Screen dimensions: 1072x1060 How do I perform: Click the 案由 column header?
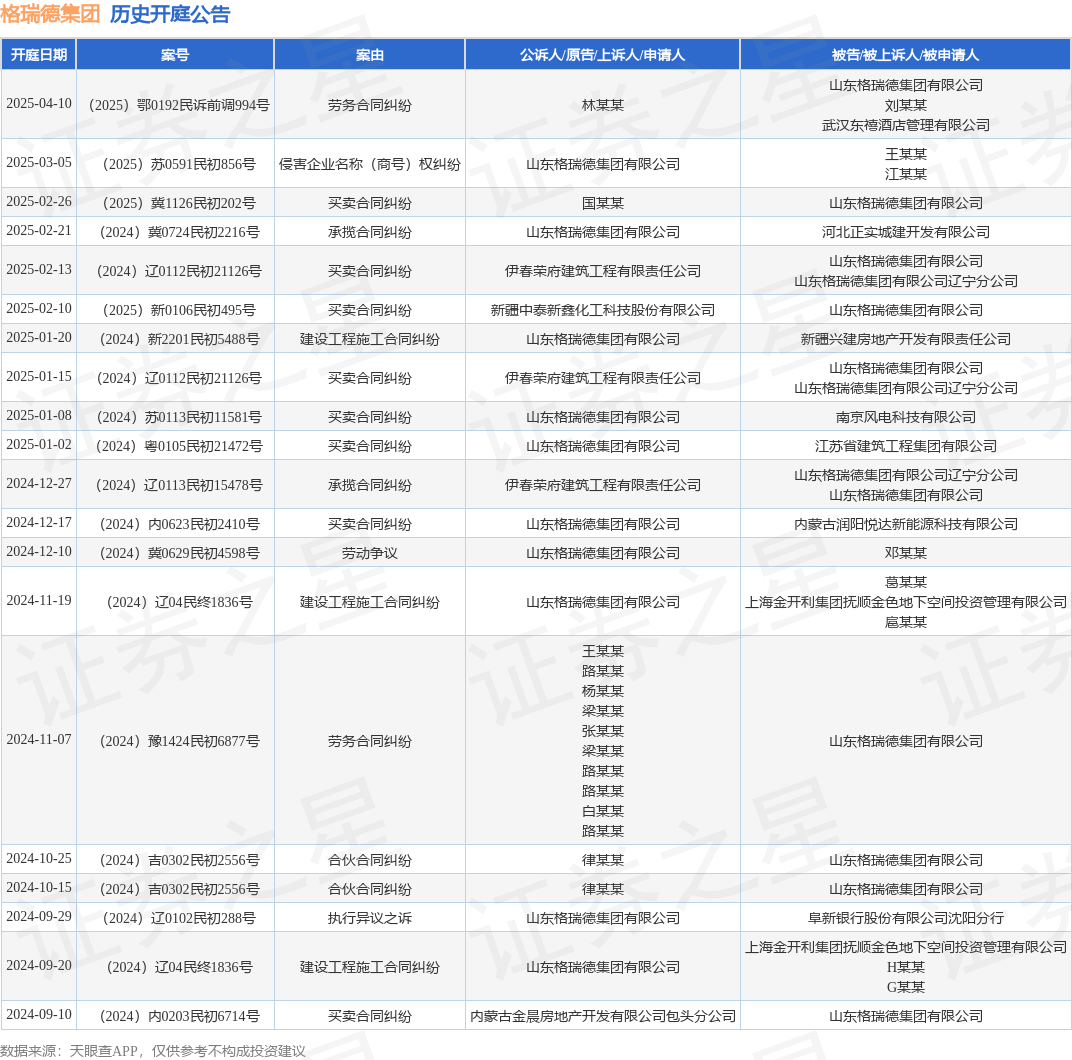click(x=370, y=55)
